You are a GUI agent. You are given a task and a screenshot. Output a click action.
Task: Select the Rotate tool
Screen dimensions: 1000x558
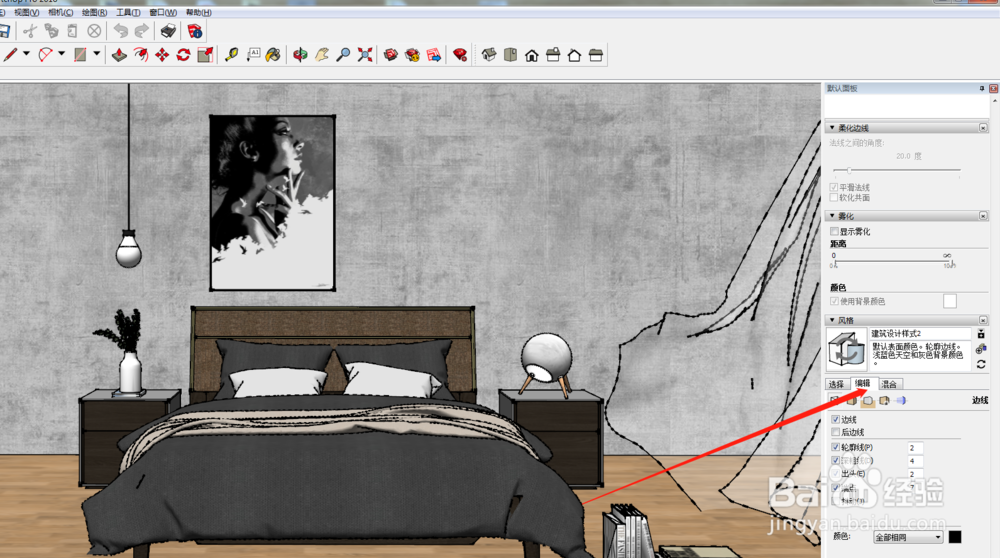click(x=184, y=55)
